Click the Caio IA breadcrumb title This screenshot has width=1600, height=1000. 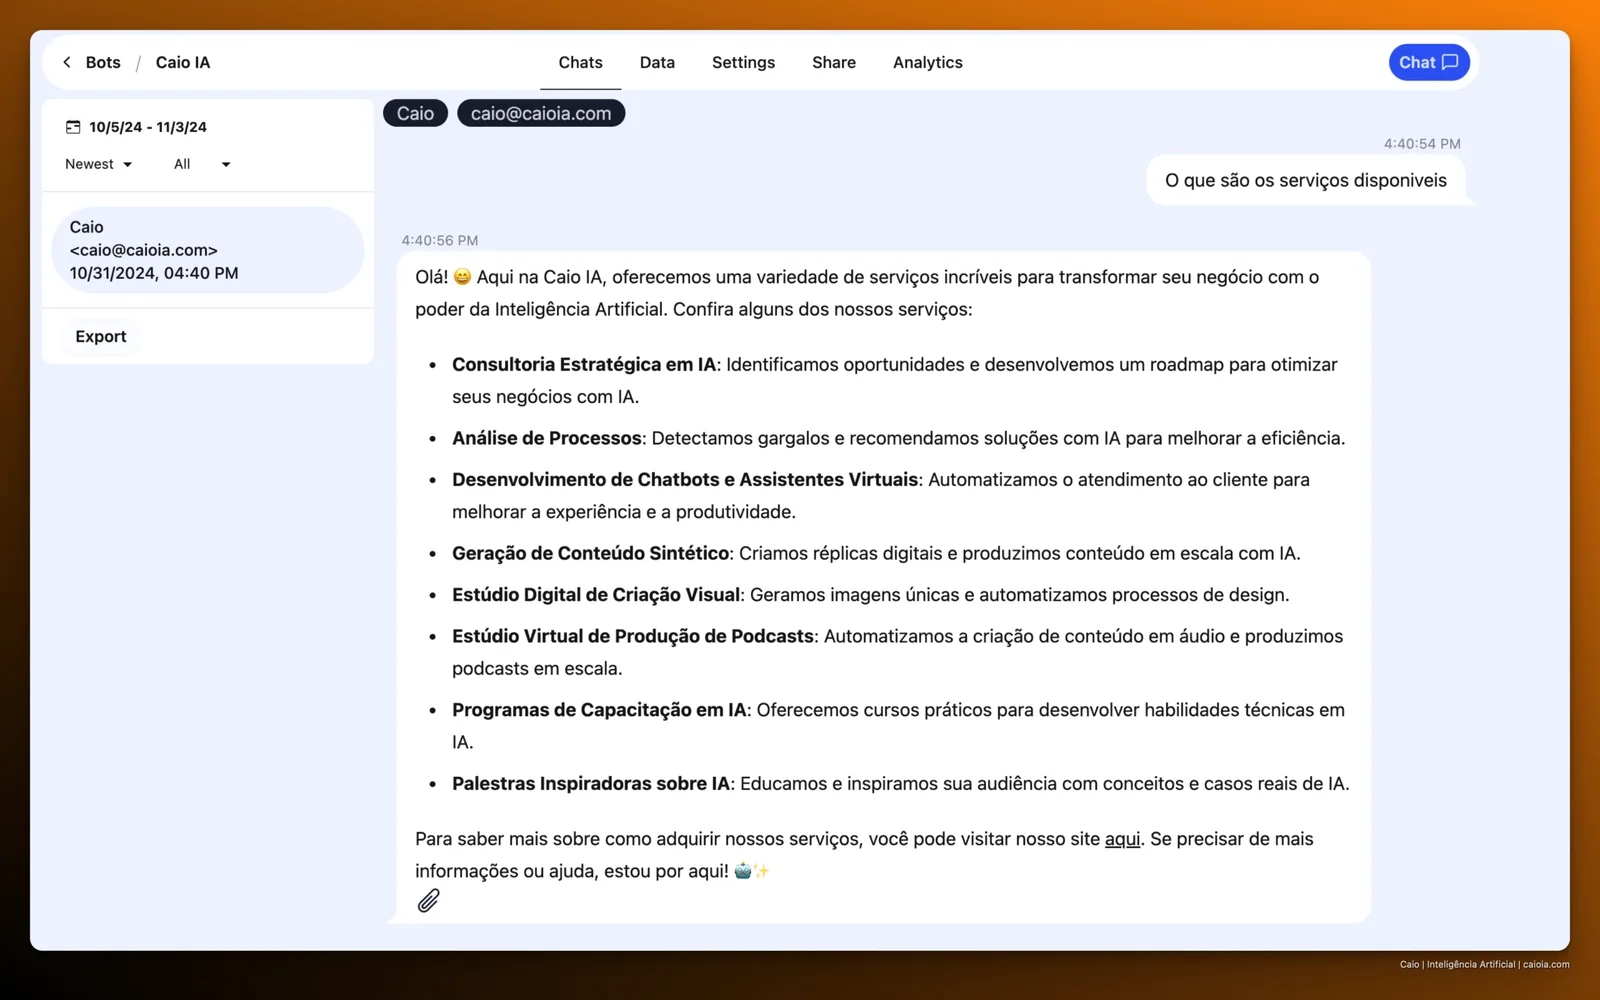[183, 62]
